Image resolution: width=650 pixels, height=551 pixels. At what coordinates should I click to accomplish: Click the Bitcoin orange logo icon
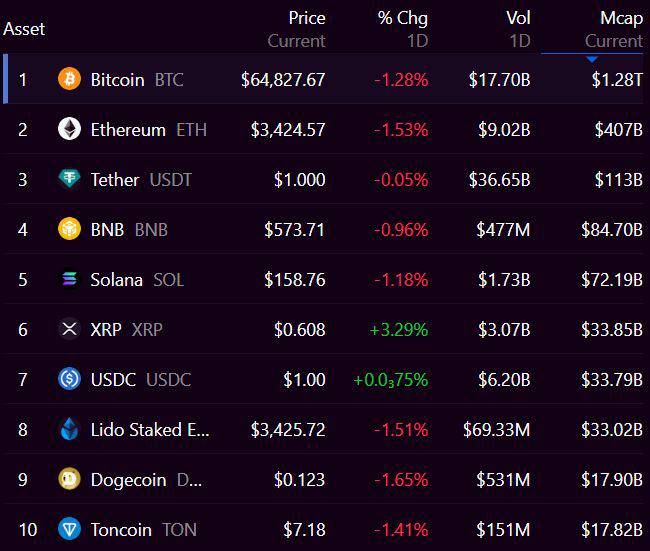(x=69, y=79)
